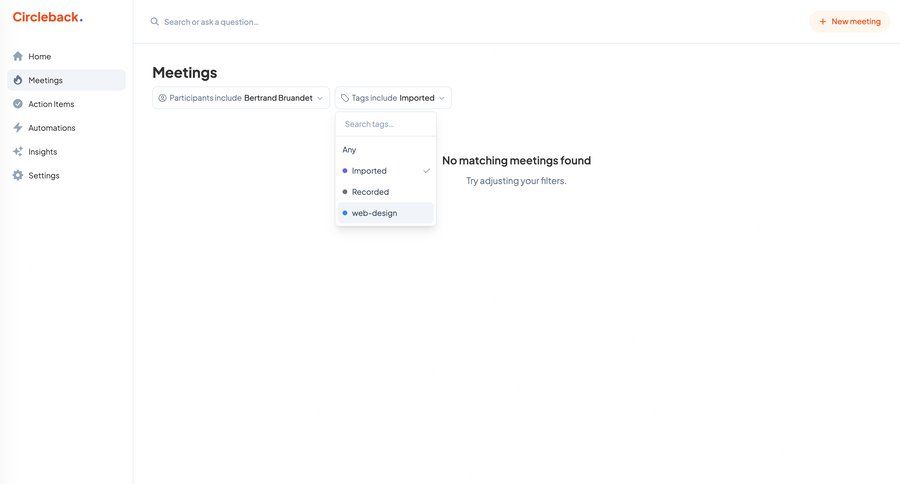Screen dimensions: 900x484
Task: Select the Recorded tag option
Action: point(385,192)
